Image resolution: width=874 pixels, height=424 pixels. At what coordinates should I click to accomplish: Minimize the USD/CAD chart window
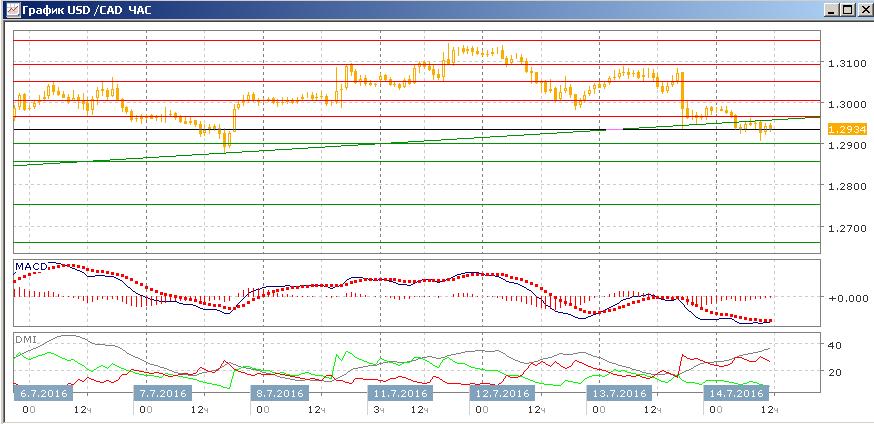[832, 10]
